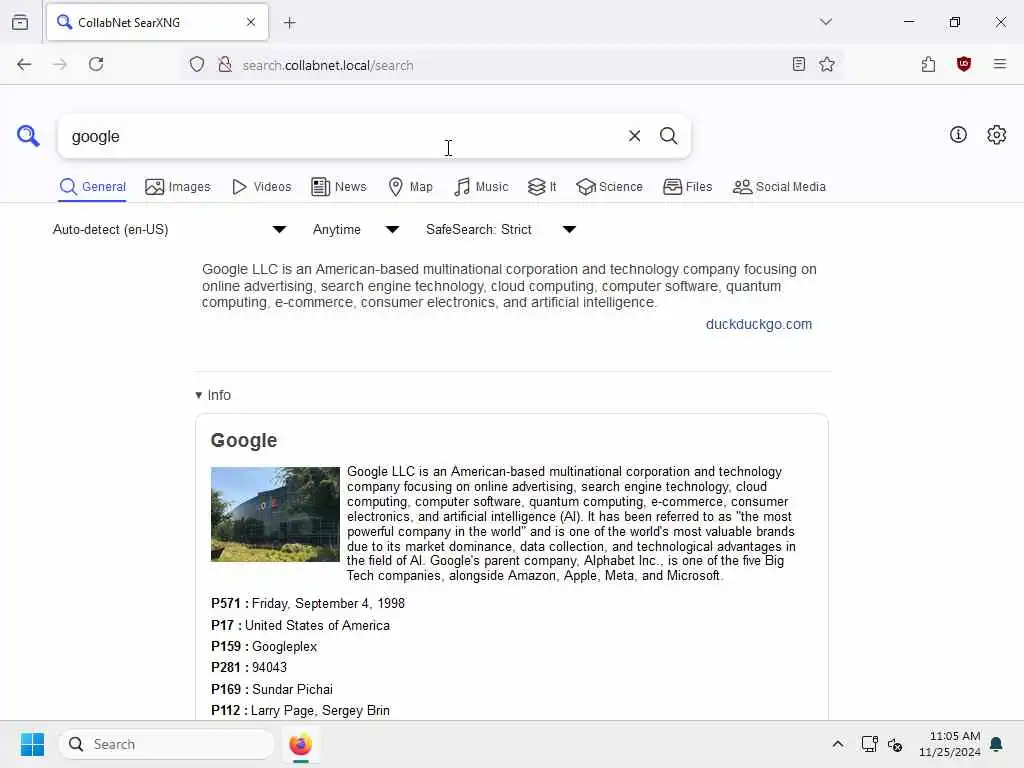This screenshot has height=768, width=1024.
Task: Select the P159 Googleplex row
Action: [264, 647]
